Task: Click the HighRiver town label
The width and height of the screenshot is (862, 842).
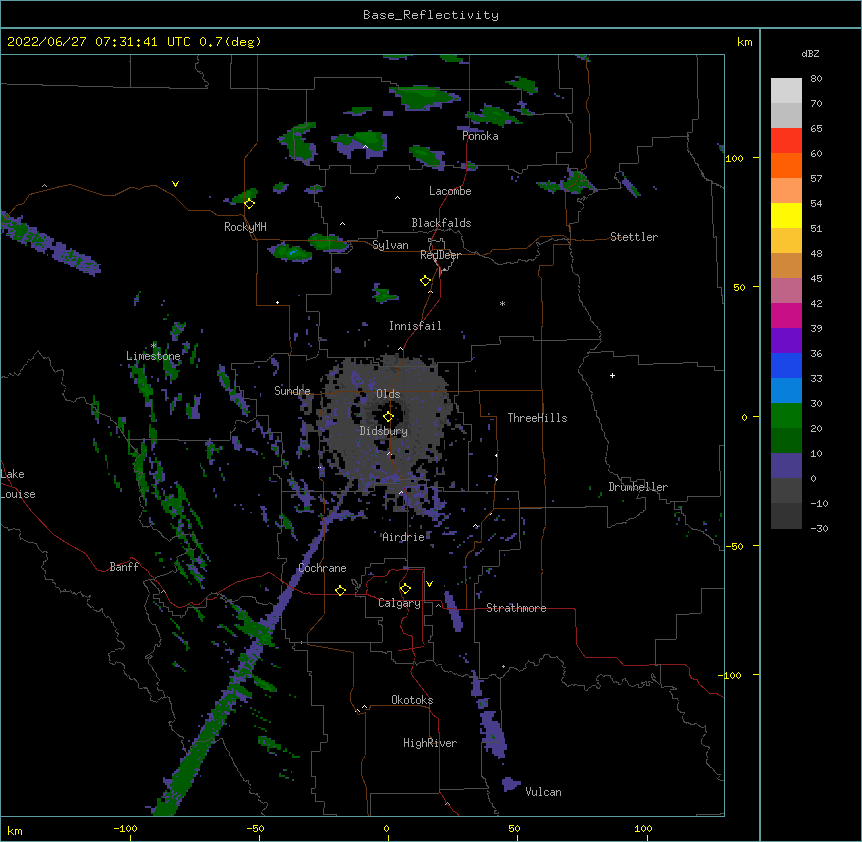Action: [430, 743]
